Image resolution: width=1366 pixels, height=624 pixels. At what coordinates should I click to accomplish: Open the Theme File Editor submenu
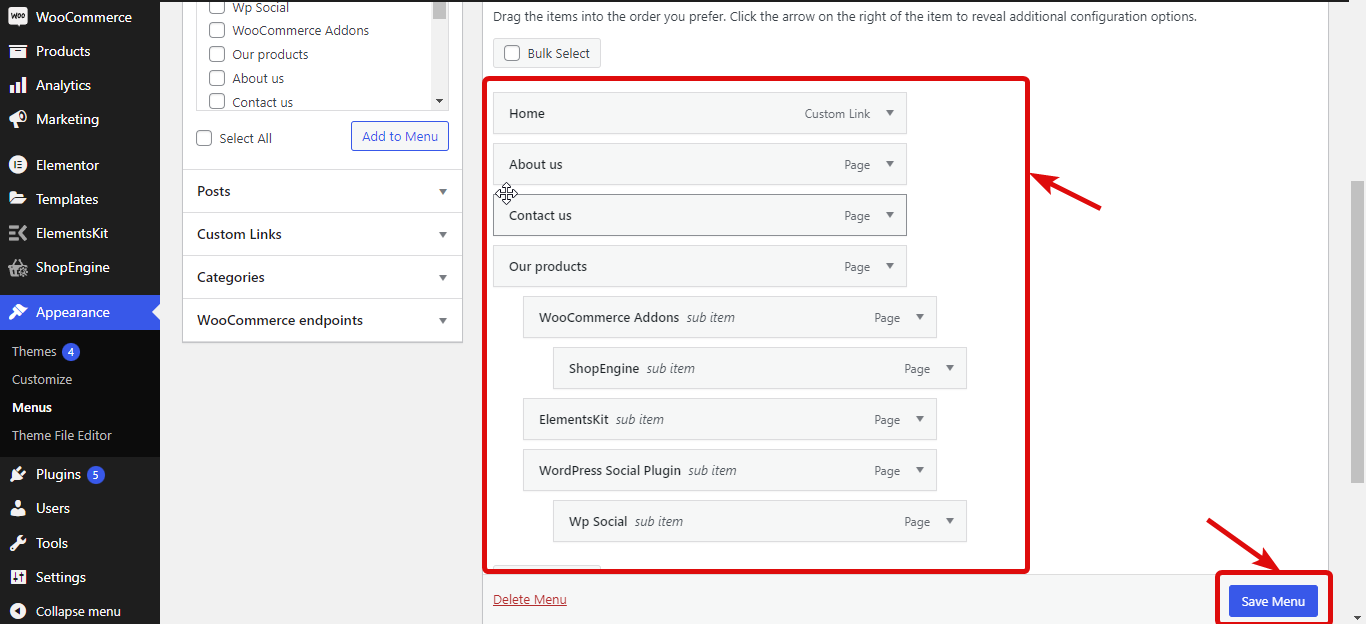click(62, 435)
